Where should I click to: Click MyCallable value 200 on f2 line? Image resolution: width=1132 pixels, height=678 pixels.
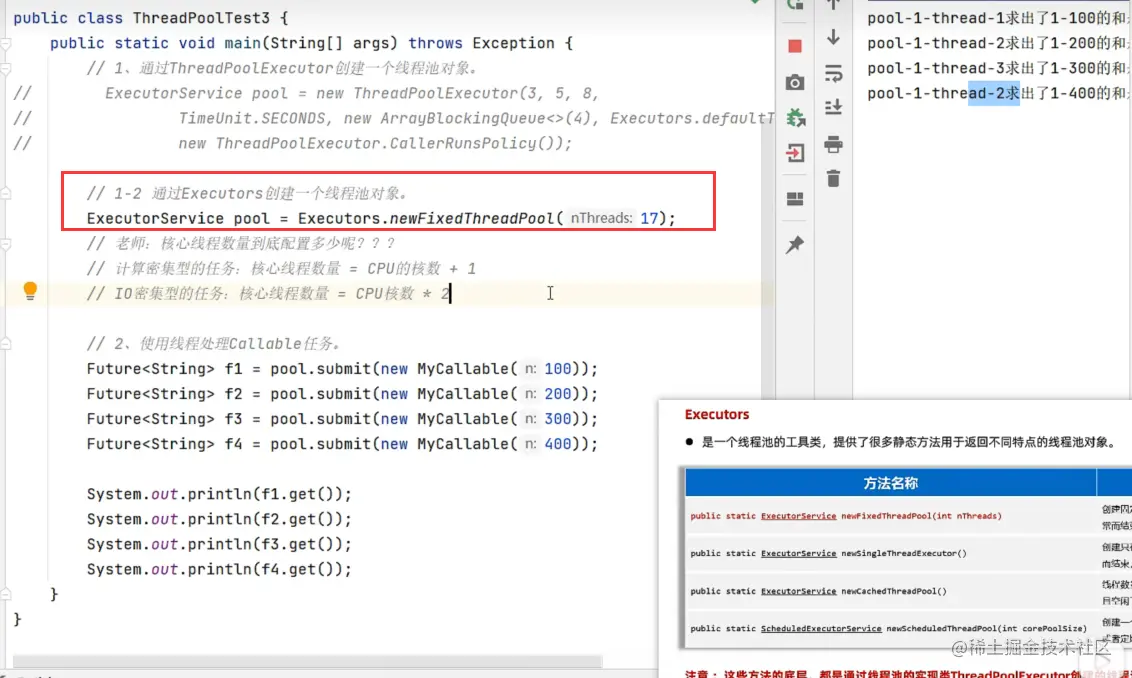point(557,394)
